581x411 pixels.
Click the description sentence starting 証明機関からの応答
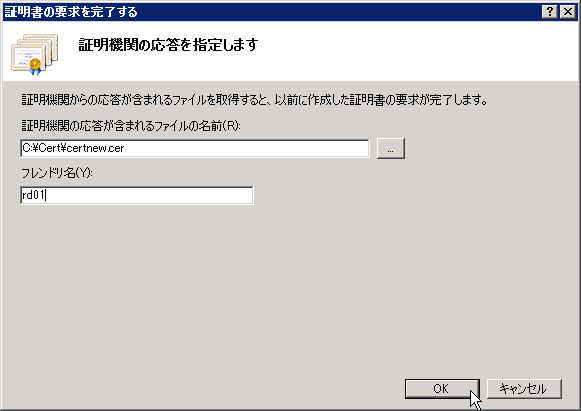[x=254, y=100]
